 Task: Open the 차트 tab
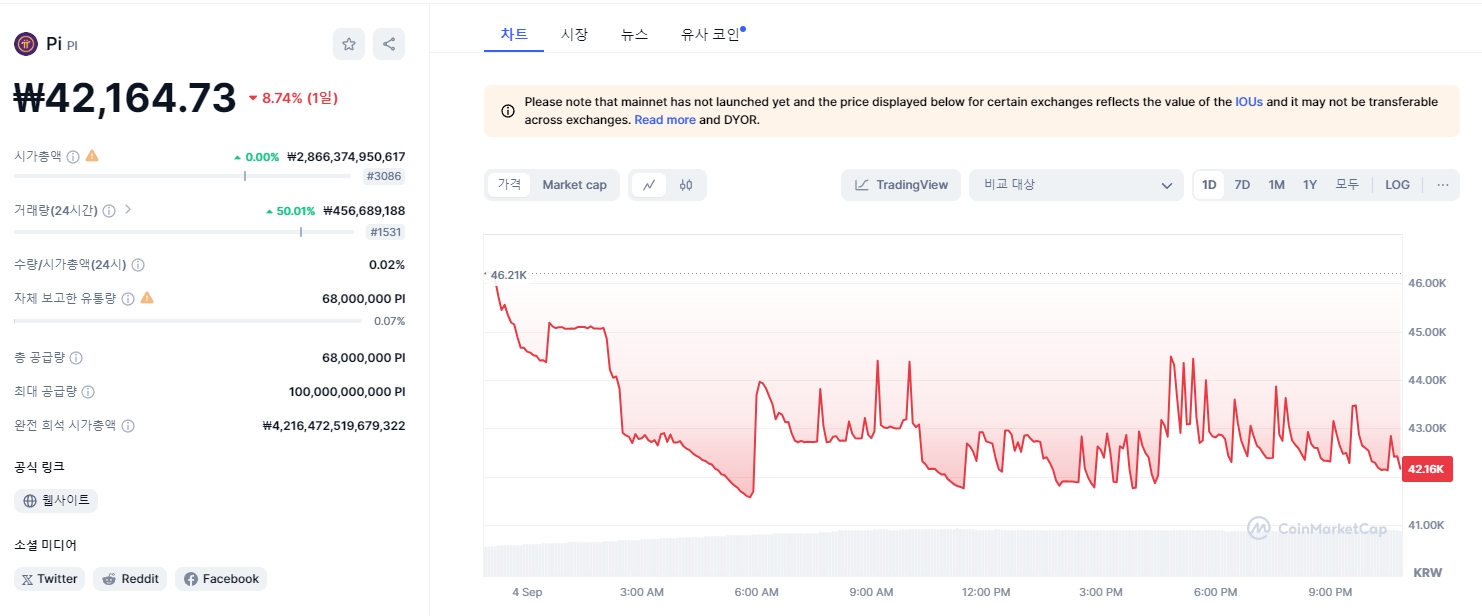coord(514,34)
